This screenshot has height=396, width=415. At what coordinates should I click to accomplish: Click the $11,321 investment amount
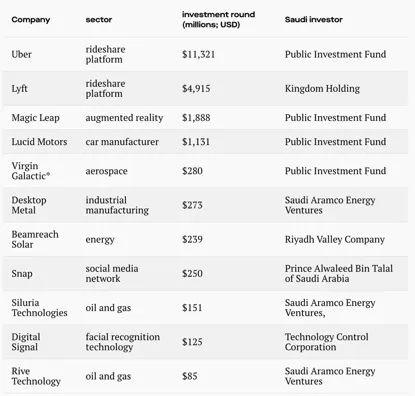click(199, 54)
